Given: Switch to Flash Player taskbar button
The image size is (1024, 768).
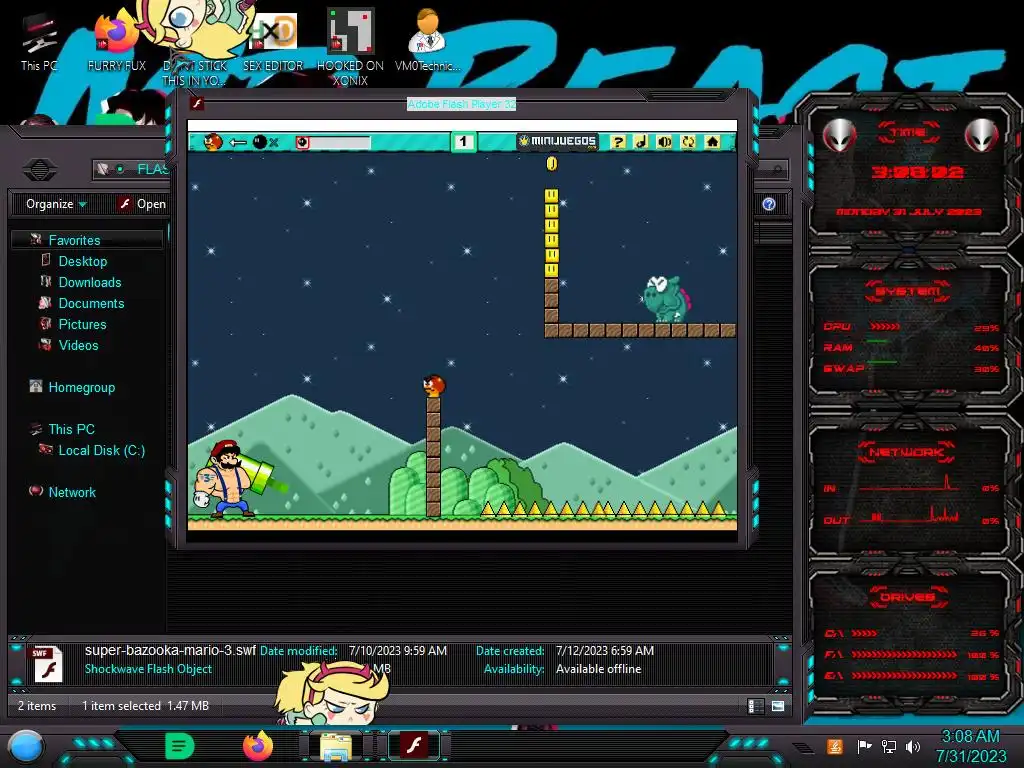Looking at the screenshot, I should [413, 745].
